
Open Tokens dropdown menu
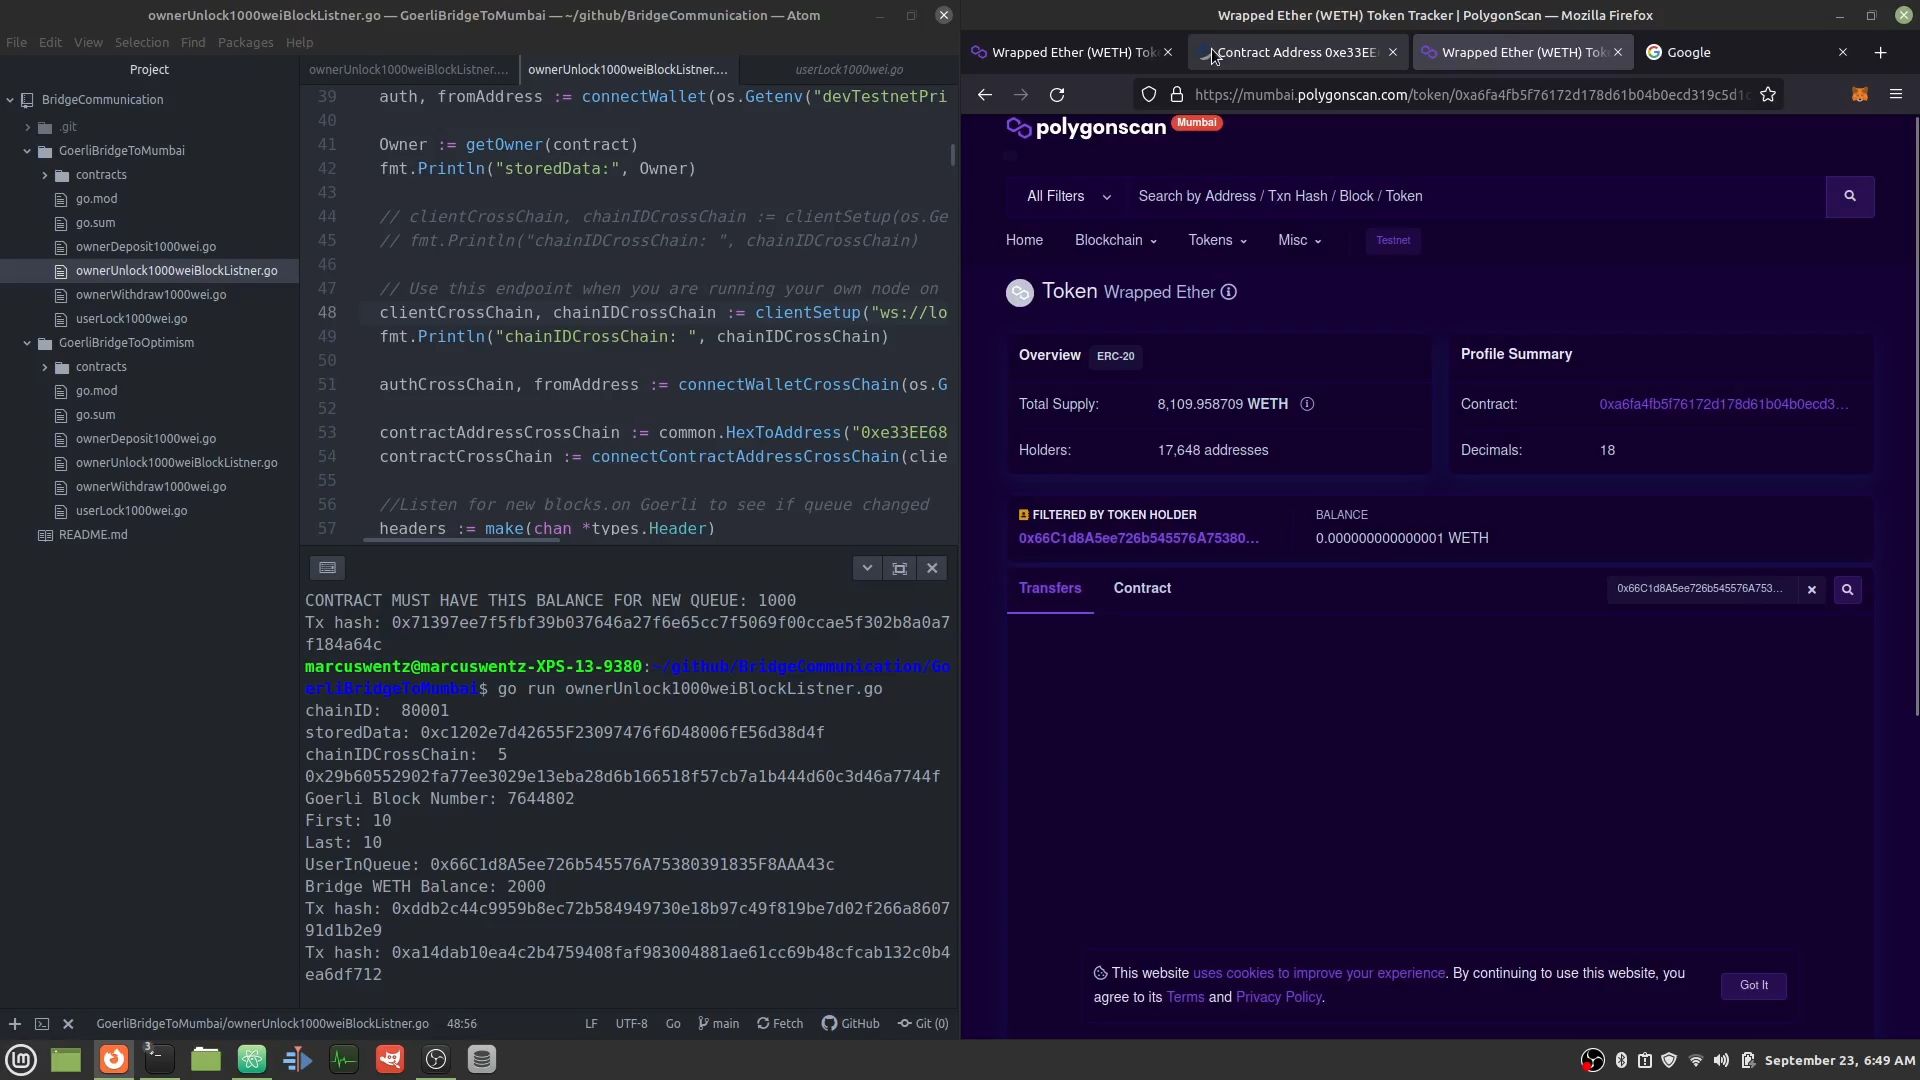coord(1217,240)
